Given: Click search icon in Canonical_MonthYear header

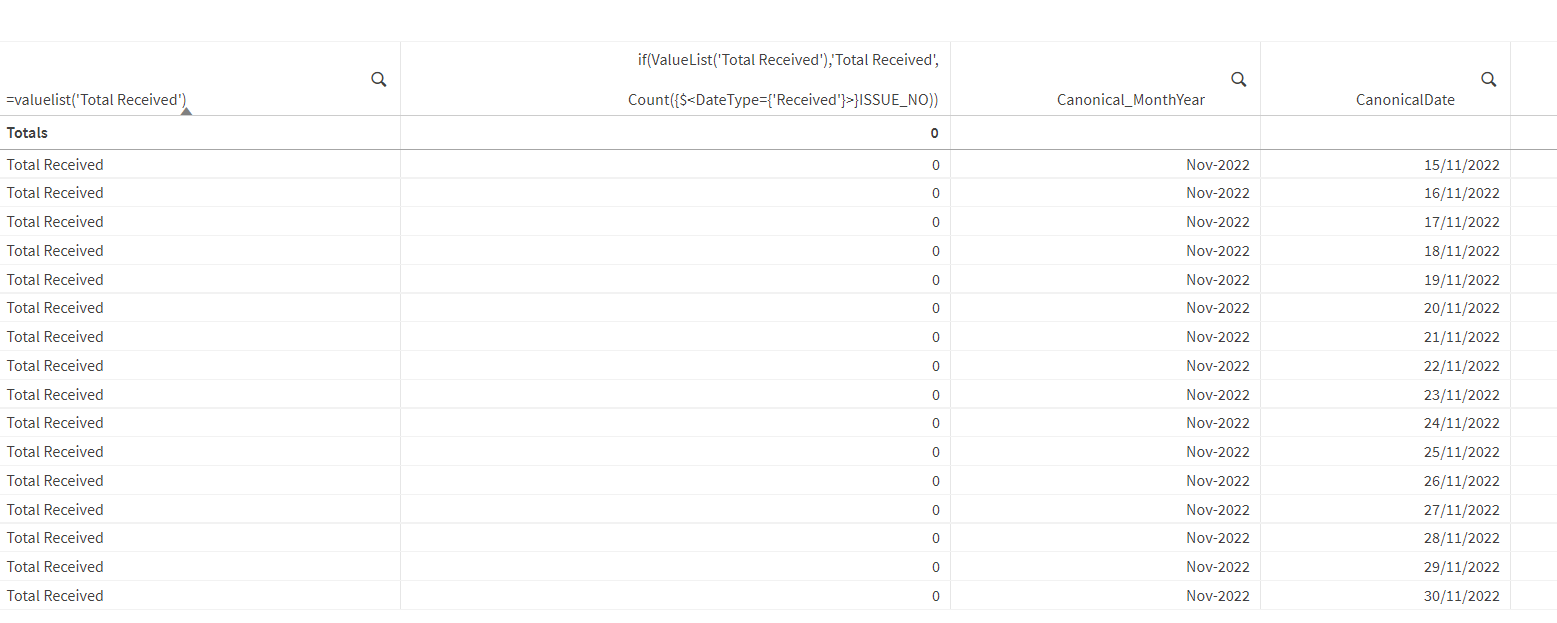Looking at the screenshot, I should tap(1238, 80).
